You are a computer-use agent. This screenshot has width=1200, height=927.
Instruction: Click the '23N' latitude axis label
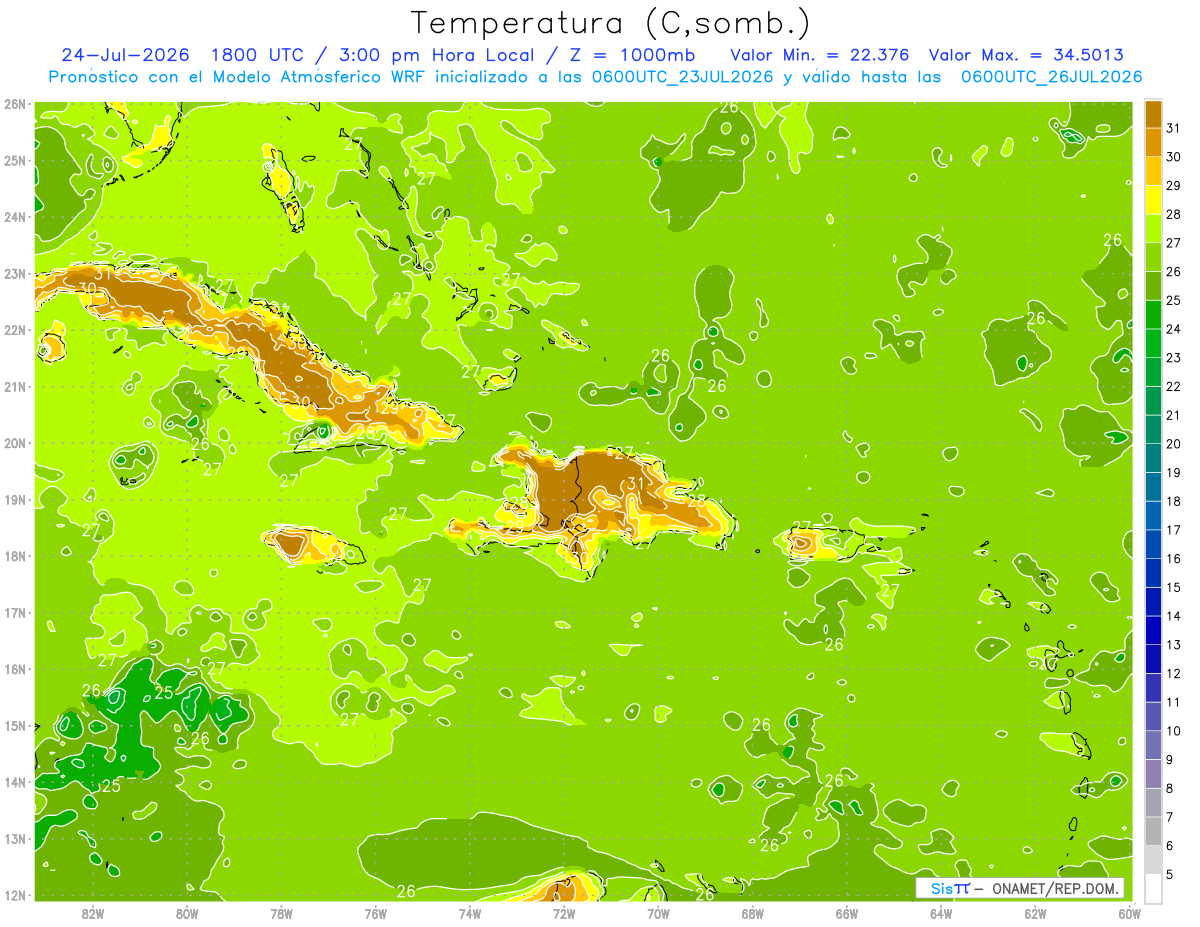(x=14, y=274)
